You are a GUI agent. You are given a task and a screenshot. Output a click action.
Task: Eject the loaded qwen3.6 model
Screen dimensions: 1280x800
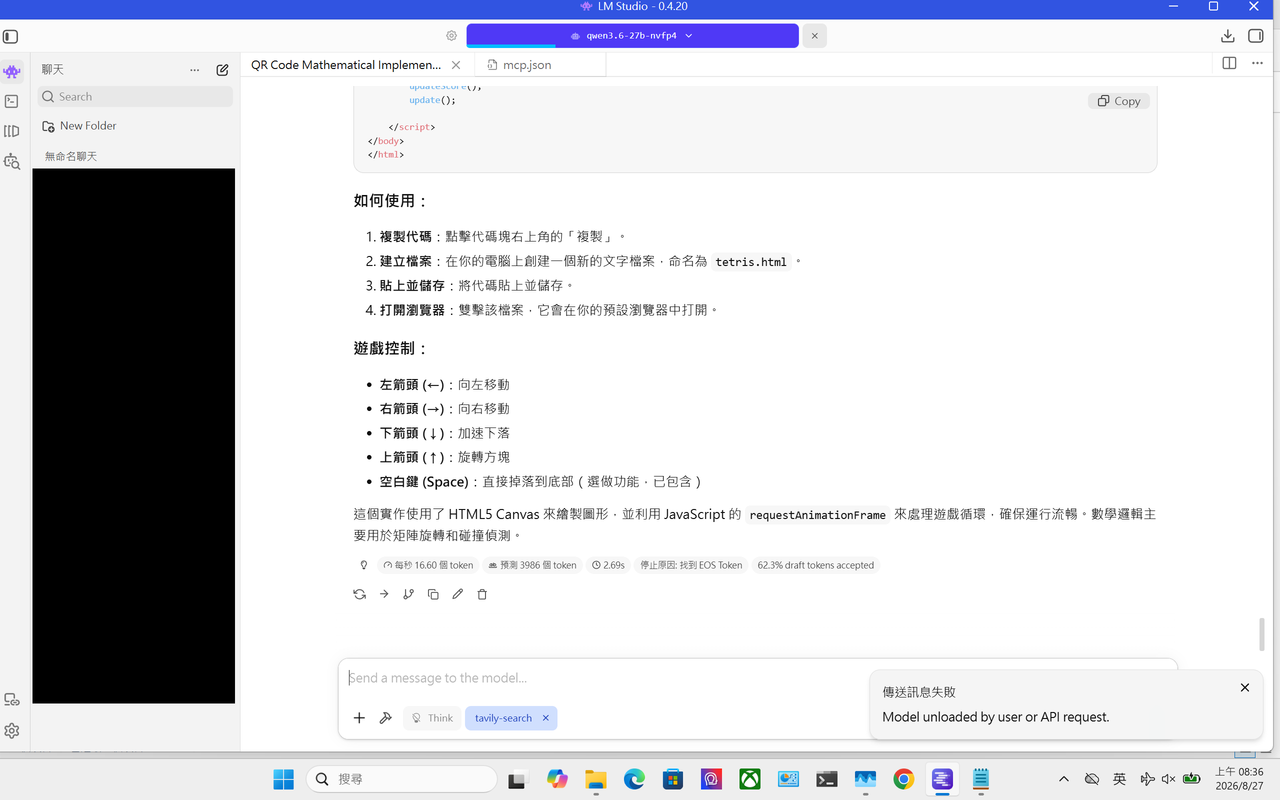click(x=814, y=36)
